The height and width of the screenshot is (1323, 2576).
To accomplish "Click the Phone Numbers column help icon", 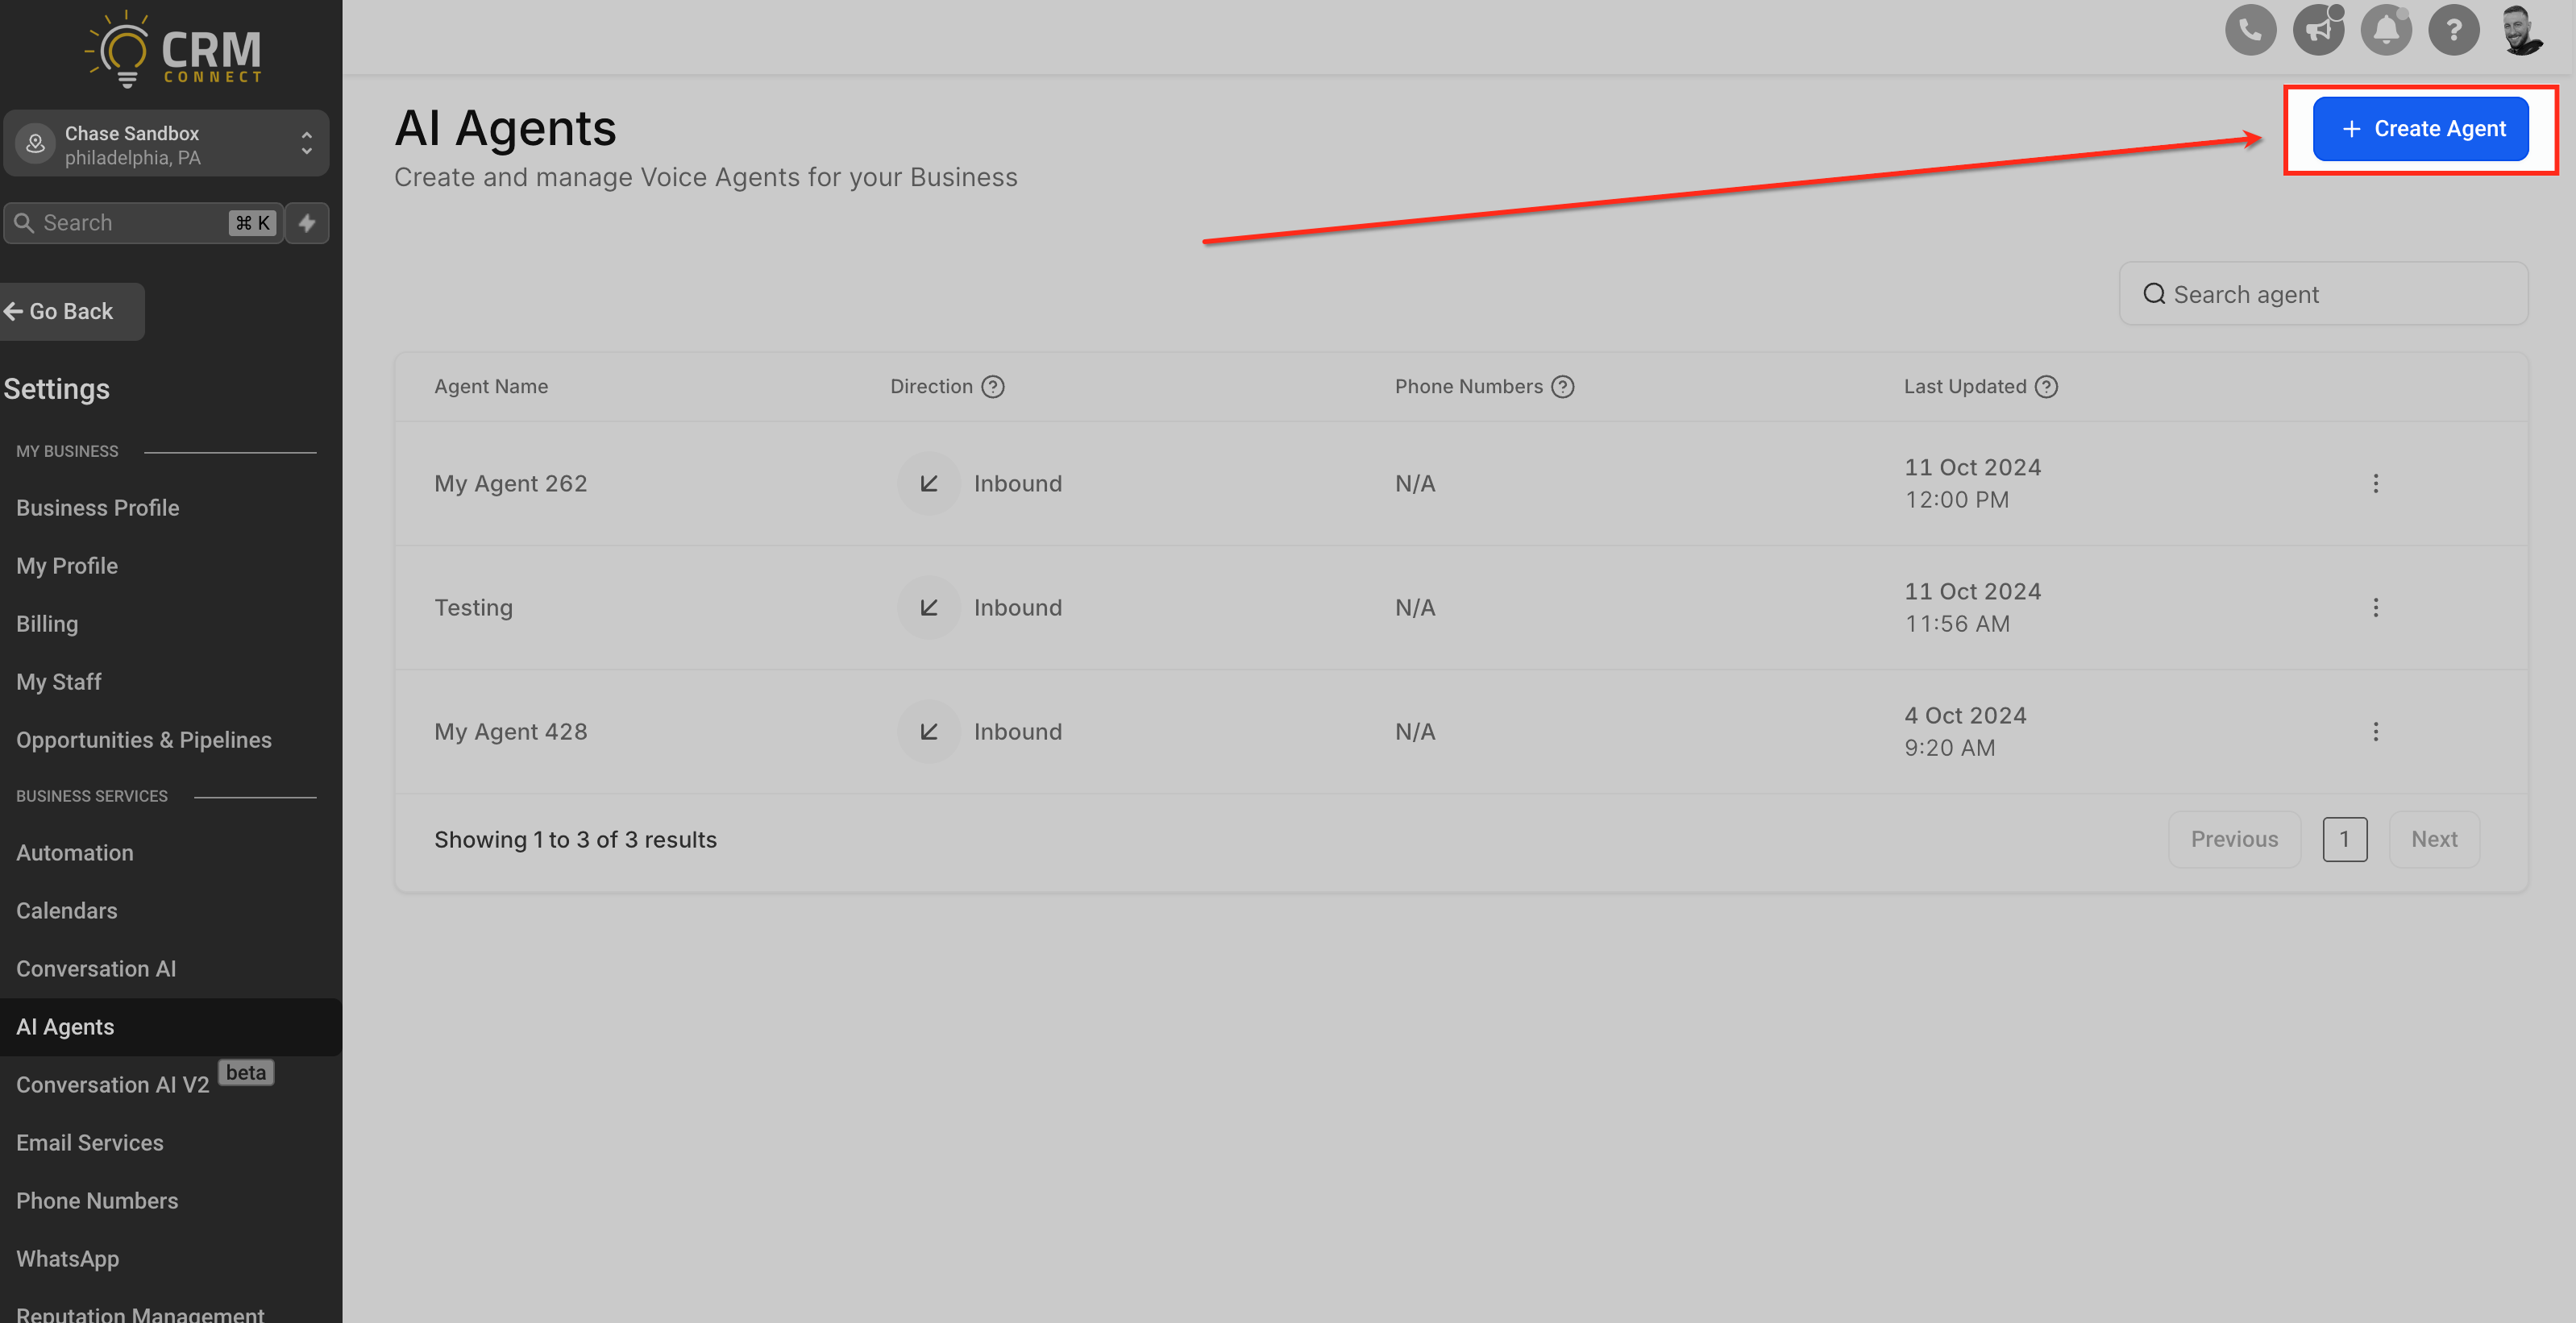I will (x=1562, y=387).
